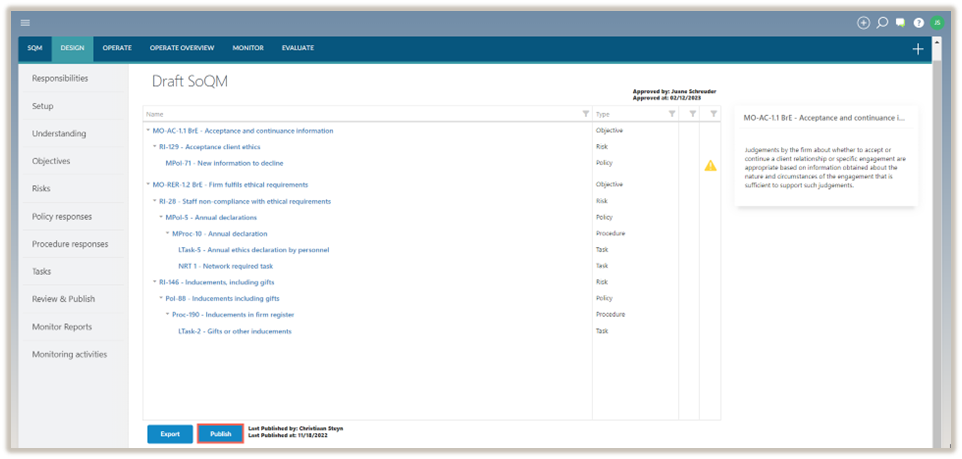The image size is (962, 459).
Task: Click the circled plus icon in header
Action: click(864, 22)
